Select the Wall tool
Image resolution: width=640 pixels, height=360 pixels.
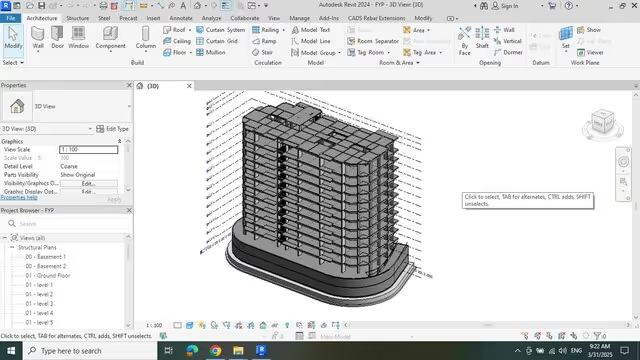[x=38, y=38]
